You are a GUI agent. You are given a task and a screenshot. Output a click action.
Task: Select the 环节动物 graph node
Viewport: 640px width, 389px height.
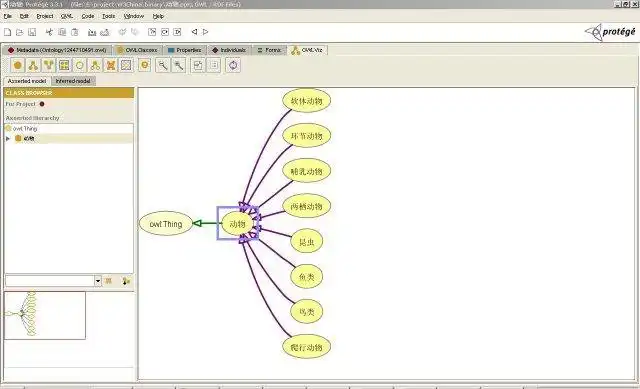[x=307, y=136]
